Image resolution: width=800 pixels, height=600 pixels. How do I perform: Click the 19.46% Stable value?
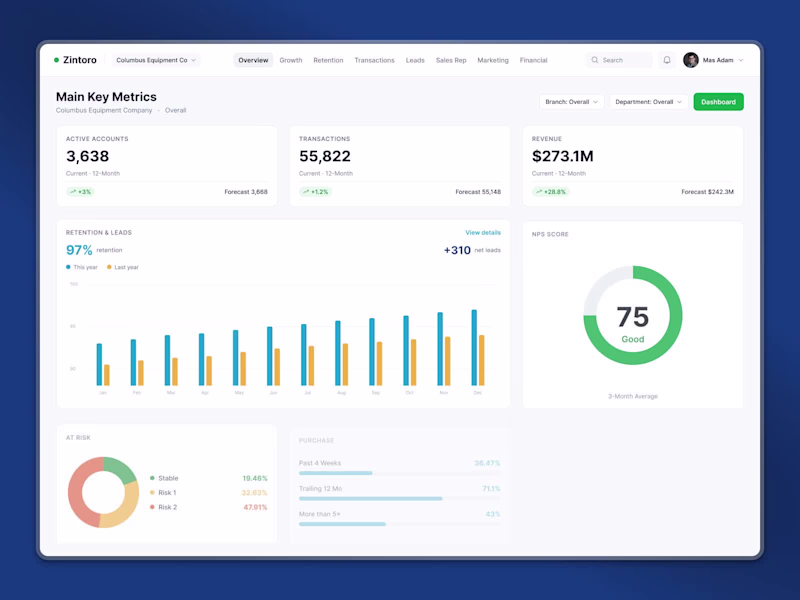tap(255, 478)
